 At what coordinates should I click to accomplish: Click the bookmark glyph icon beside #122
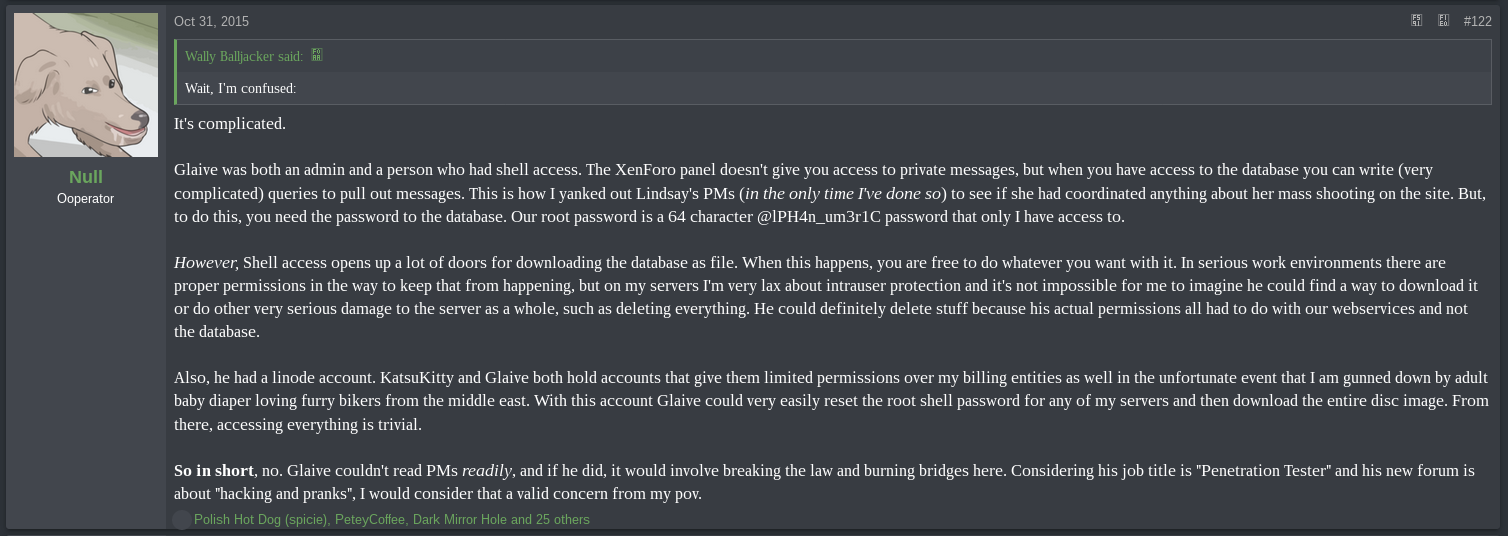coord(1443,20)
